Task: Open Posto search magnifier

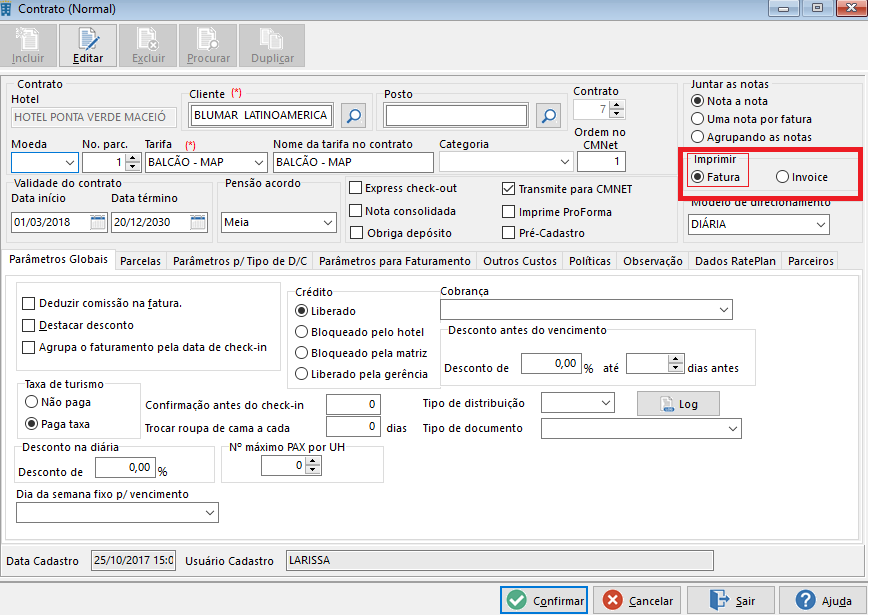Action: (549, 115)
